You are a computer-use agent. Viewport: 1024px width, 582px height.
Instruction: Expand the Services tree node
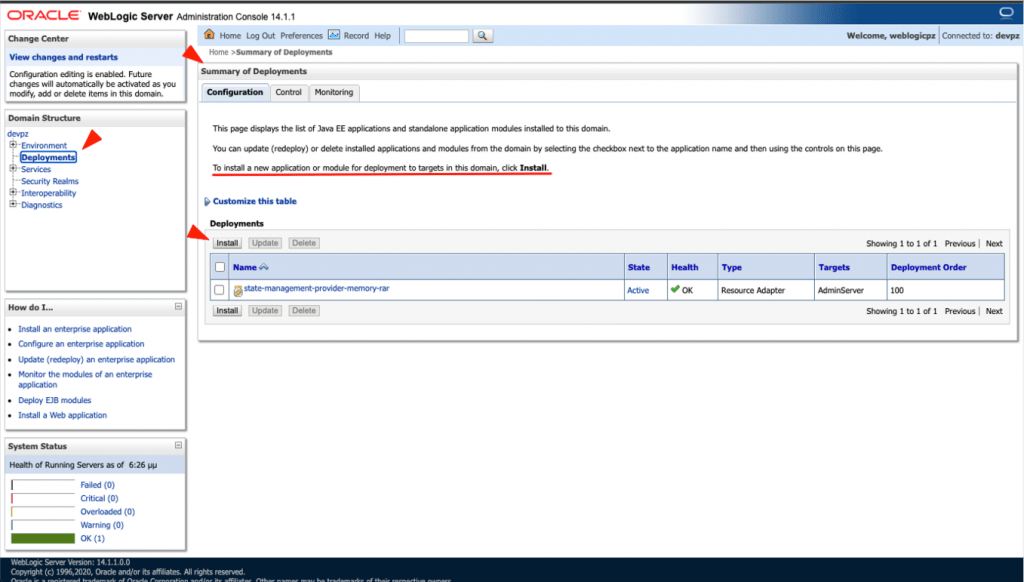tap(13, 169)
